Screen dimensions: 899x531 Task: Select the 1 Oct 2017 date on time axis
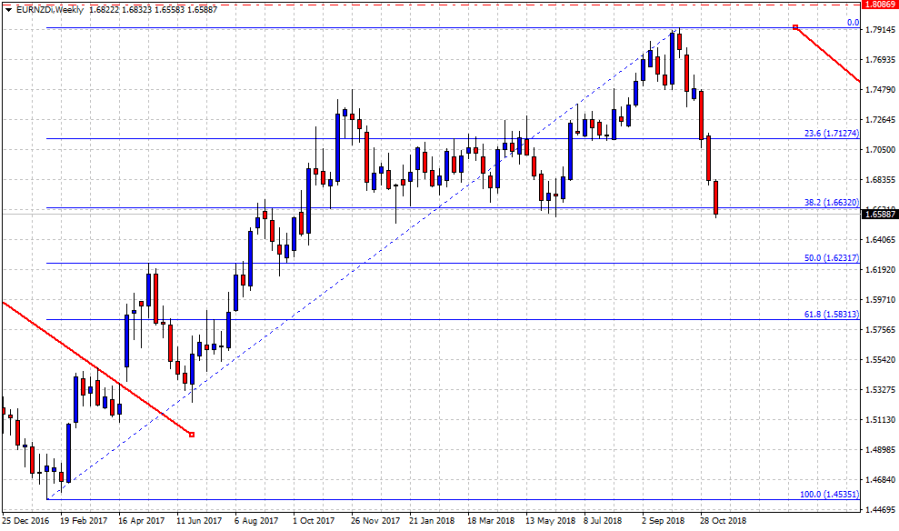click(x=313, y=521)
